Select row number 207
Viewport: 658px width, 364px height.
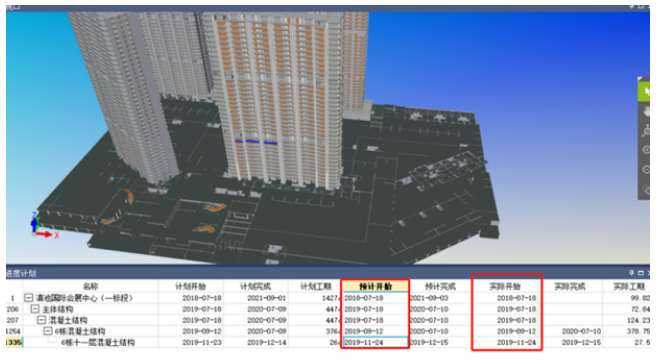pos(13,320)
